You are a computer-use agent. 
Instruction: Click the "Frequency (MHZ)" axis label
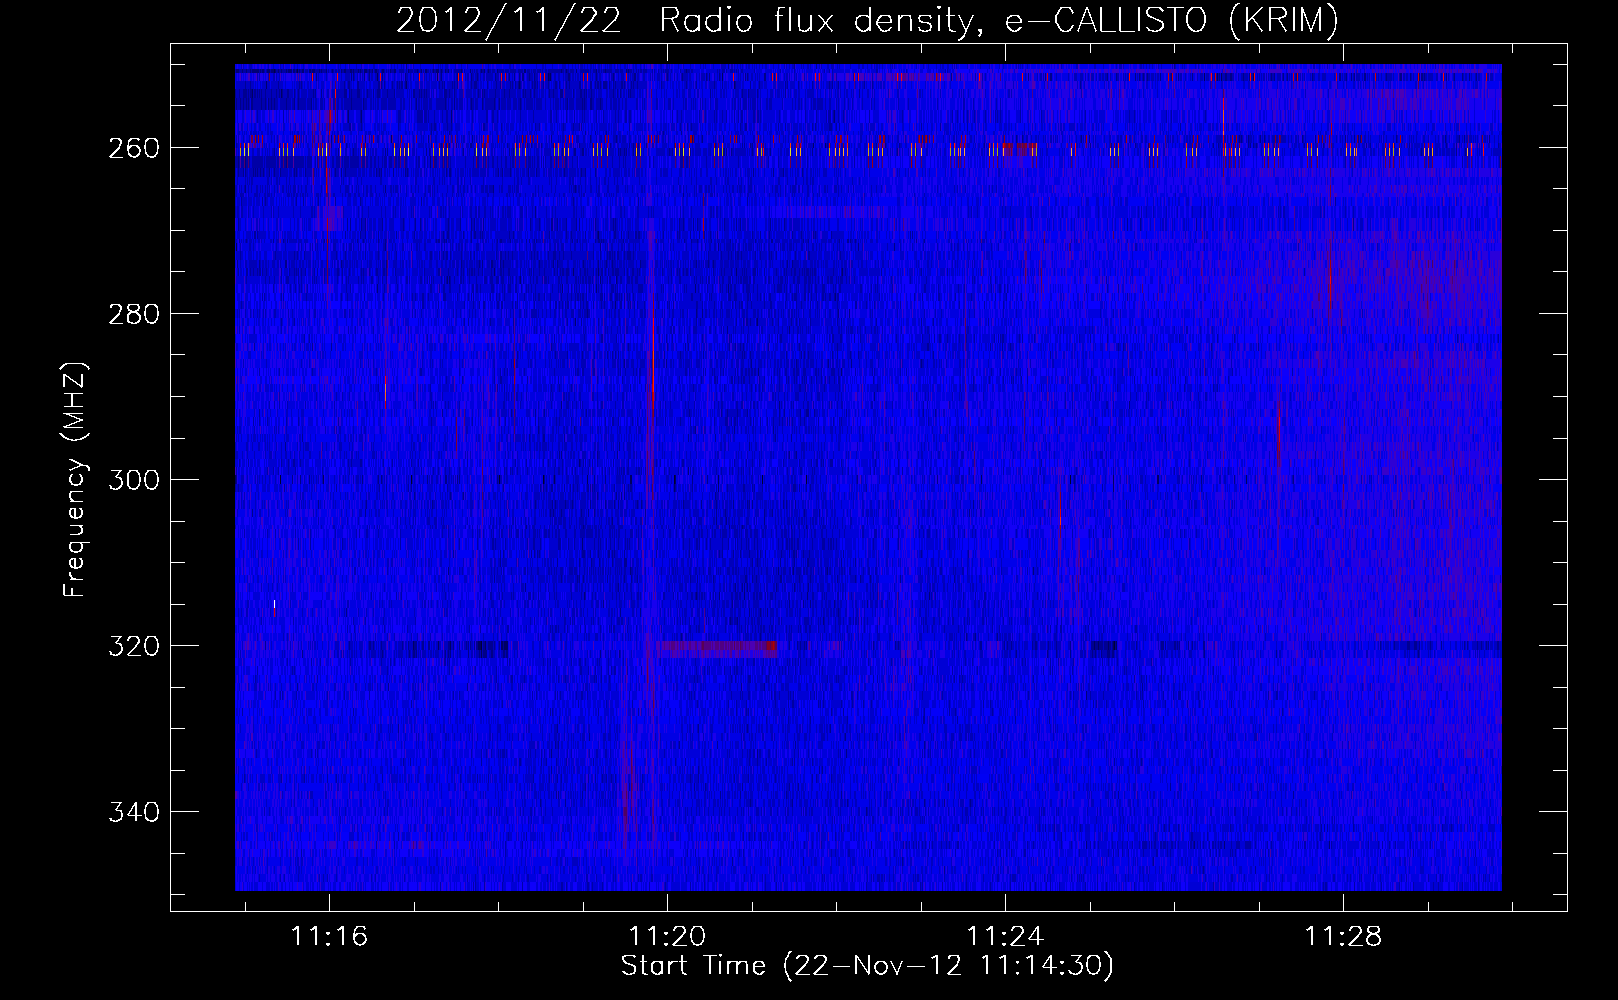pyautogui.click(x=75, y=479)
